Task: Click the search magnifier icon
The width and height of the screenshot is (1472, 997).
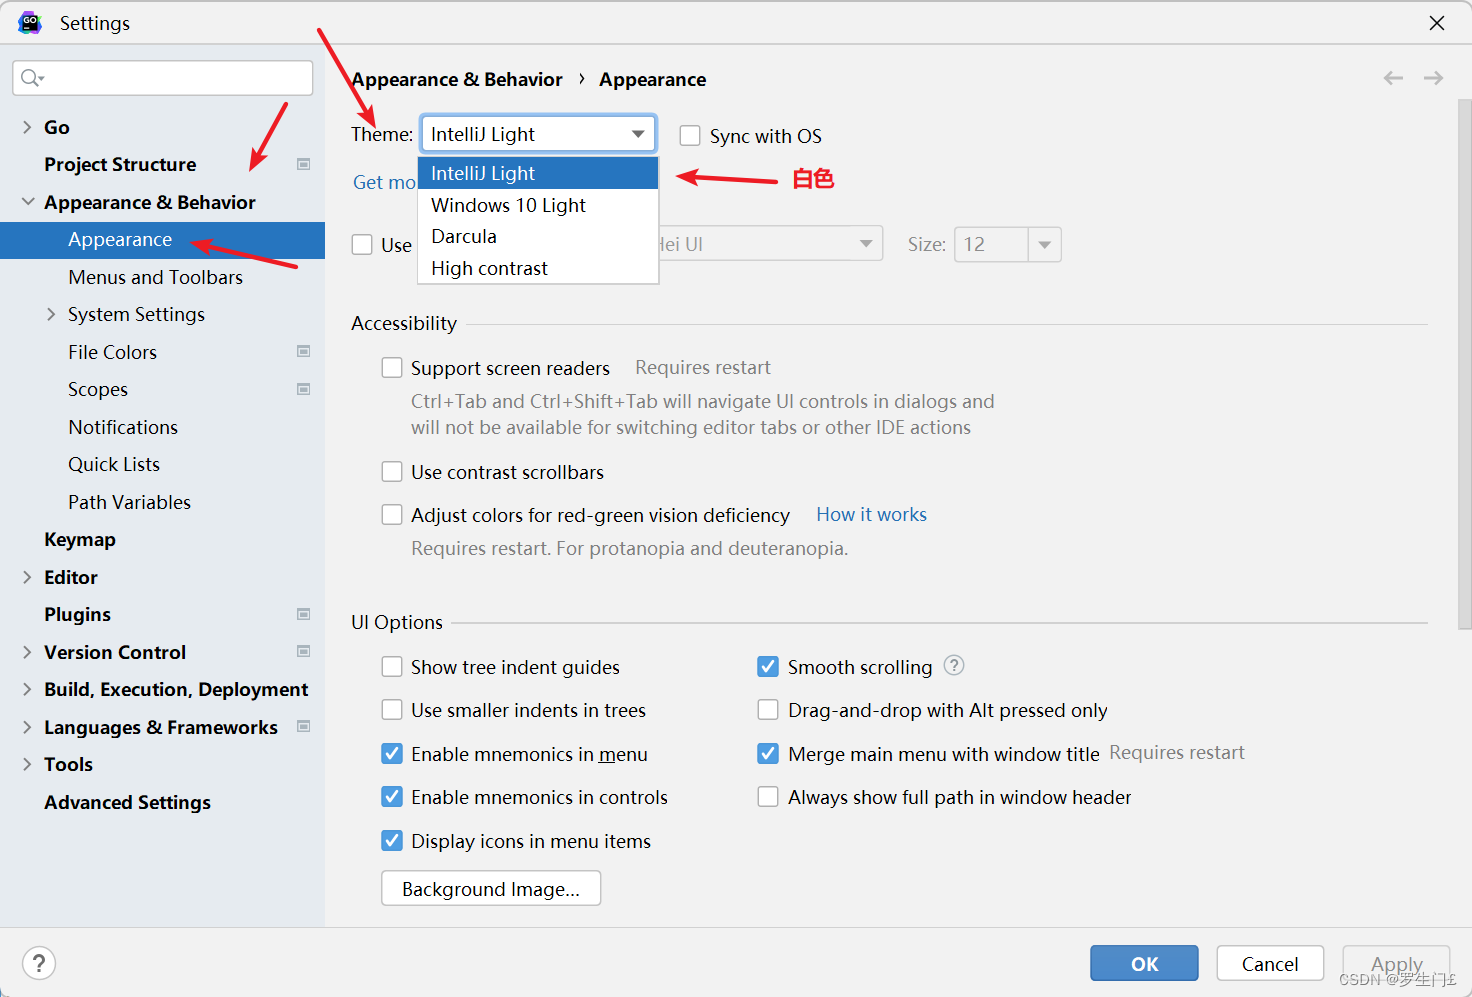Action: click(32, 78)
